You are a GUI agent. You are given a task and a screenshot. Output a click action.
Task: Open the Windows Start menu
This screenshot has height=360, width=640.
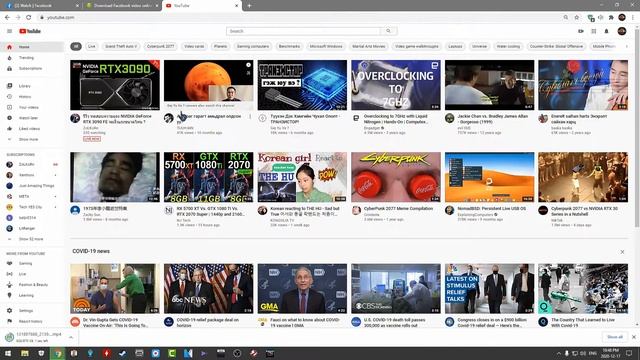tap(8, 353)
